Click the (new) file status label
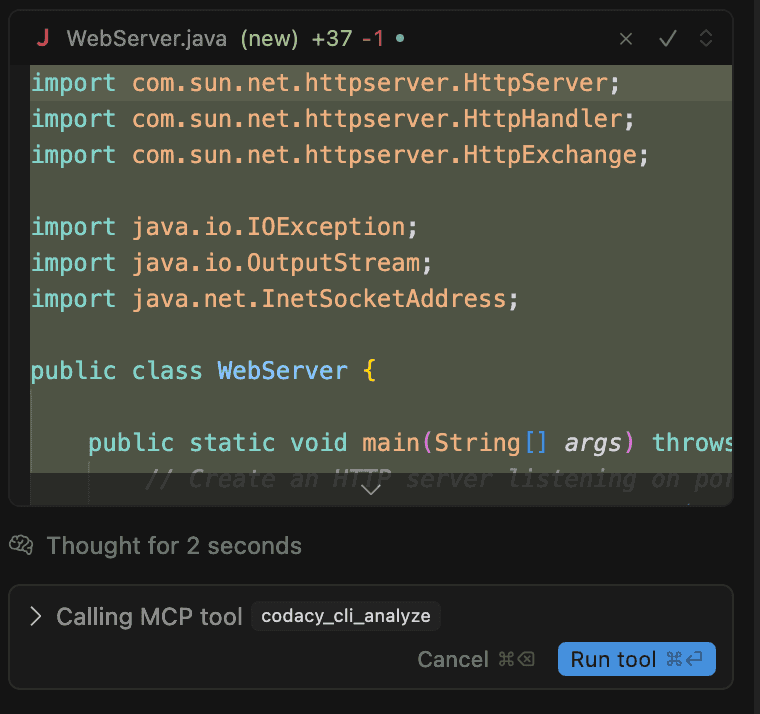The image size is (760, 714). 269,39
